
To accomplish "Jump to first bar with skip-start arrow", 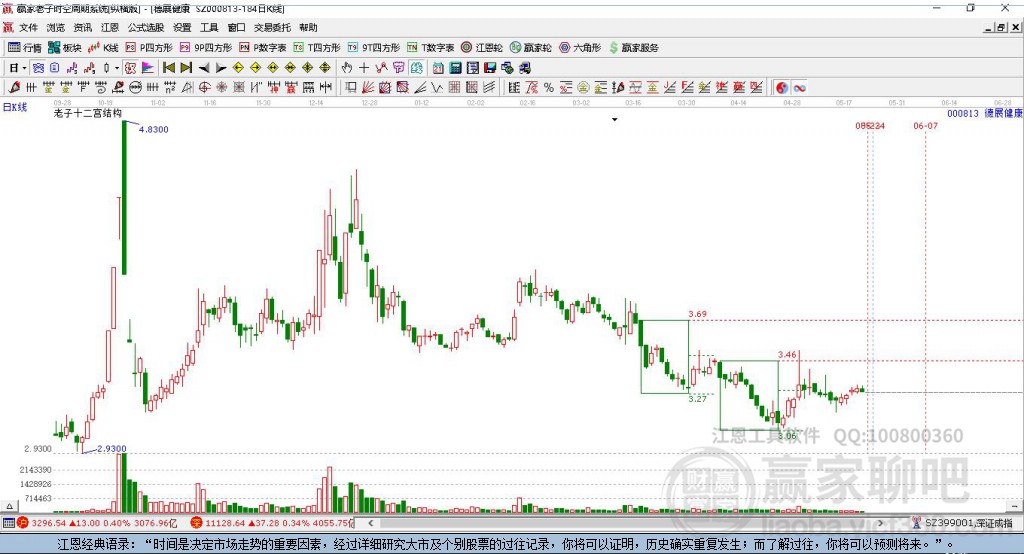I will (168, 68).
